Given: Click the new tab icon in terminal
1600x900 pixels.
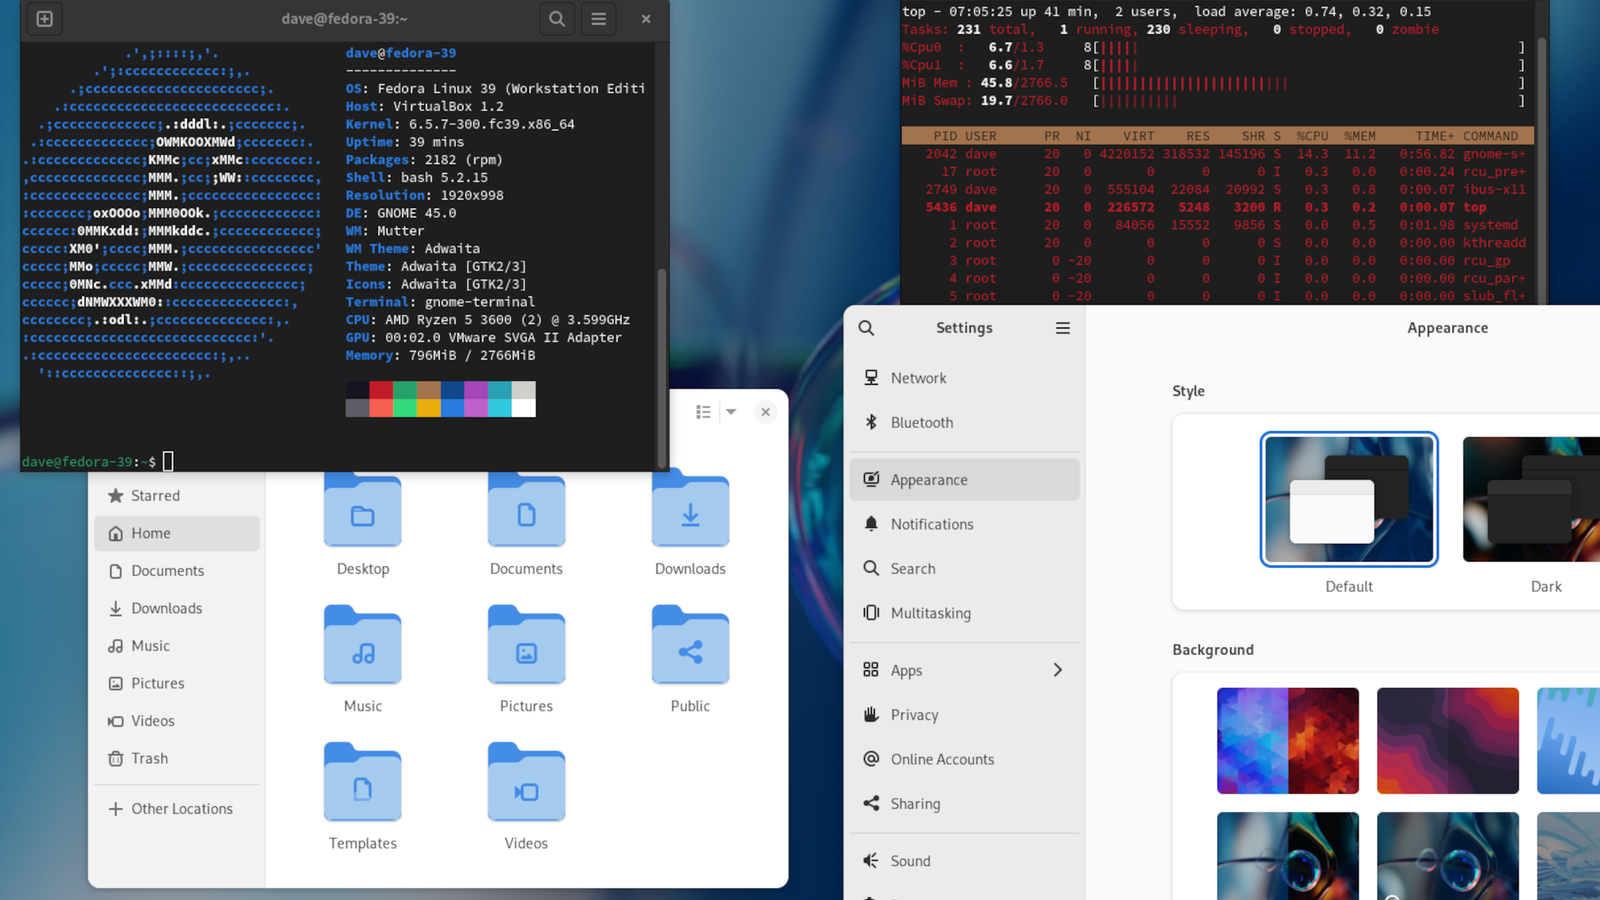Looking at the screenshot, I should click(x=45, y=19).
